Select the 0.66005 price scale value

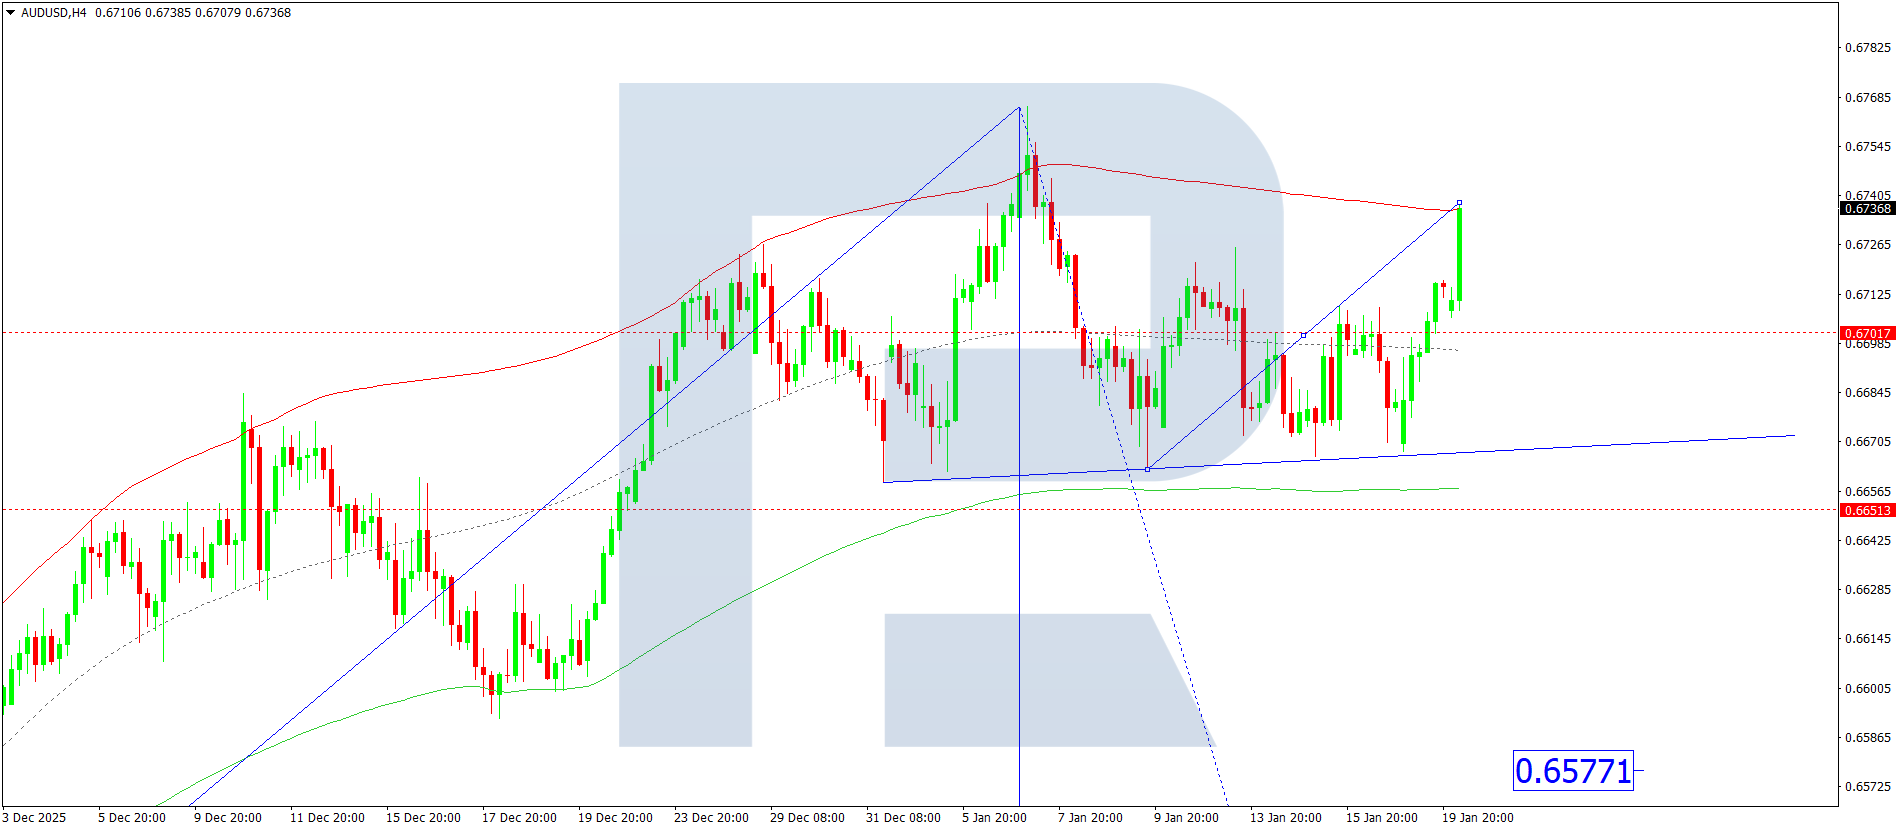tap(1867, 689)
